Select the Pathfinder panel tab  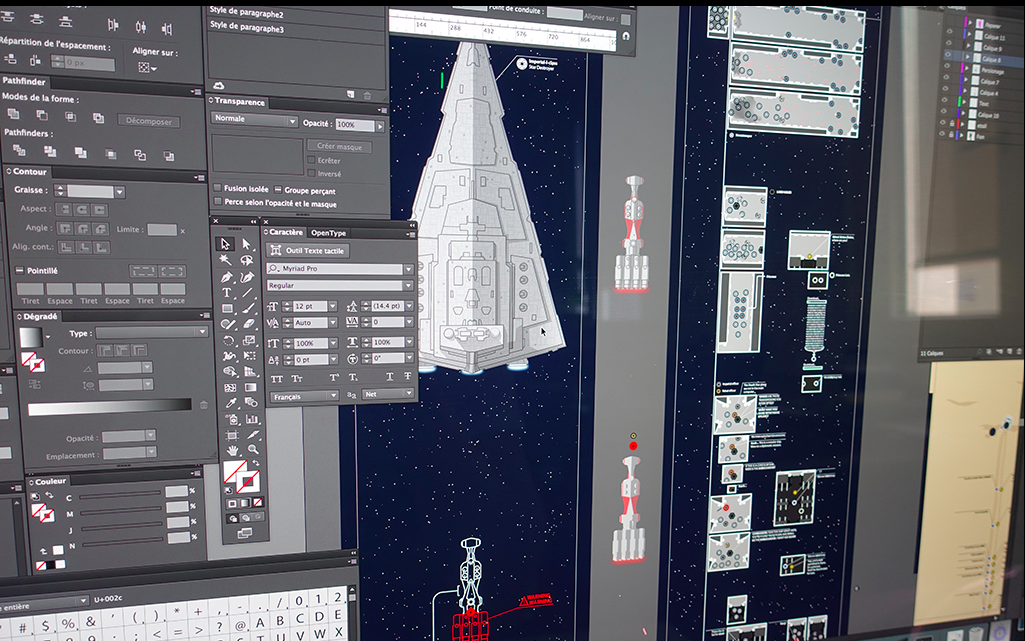[x=24, y=82]
